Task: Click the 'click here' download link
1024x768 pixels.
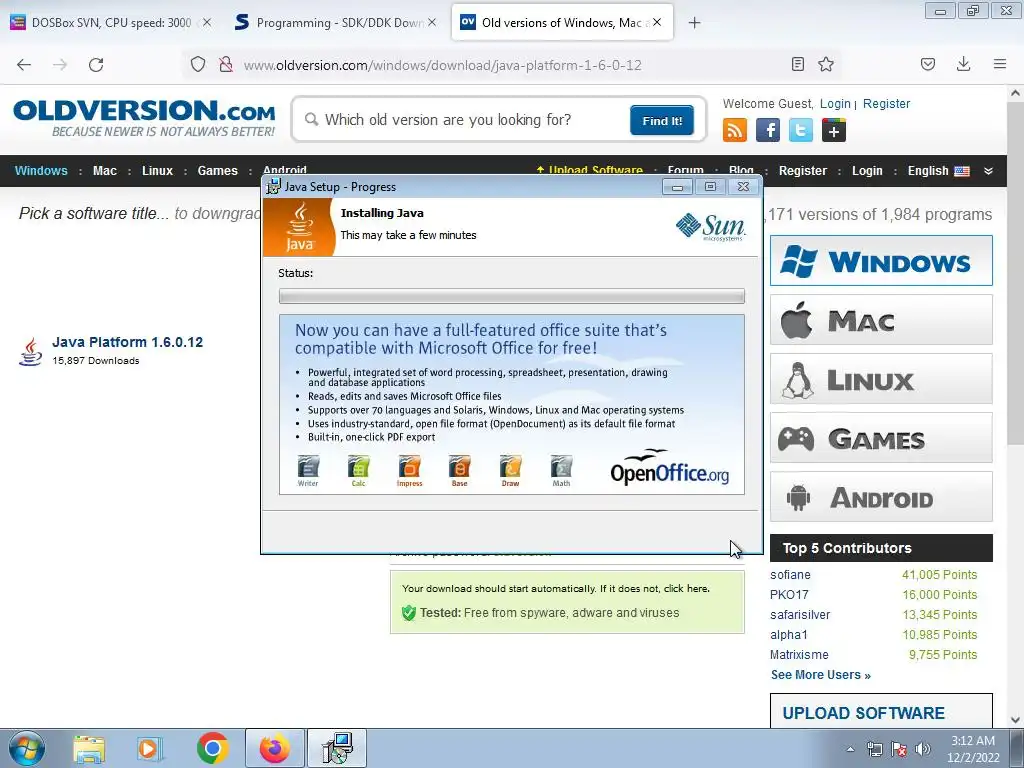Action: click(x=686, y=588)
